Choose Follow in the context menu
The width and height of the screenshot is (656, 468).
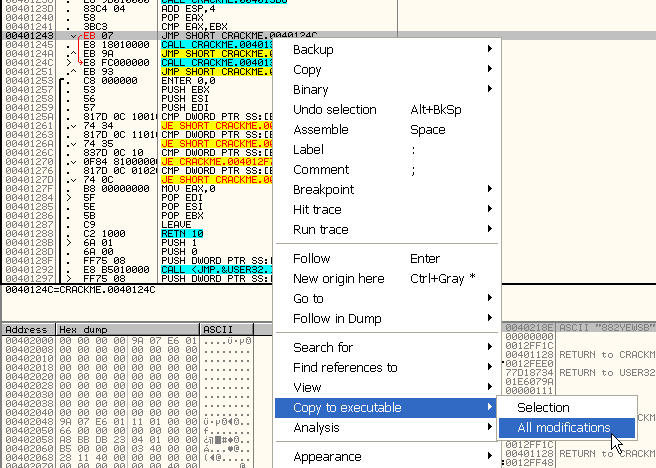(311, 259)
